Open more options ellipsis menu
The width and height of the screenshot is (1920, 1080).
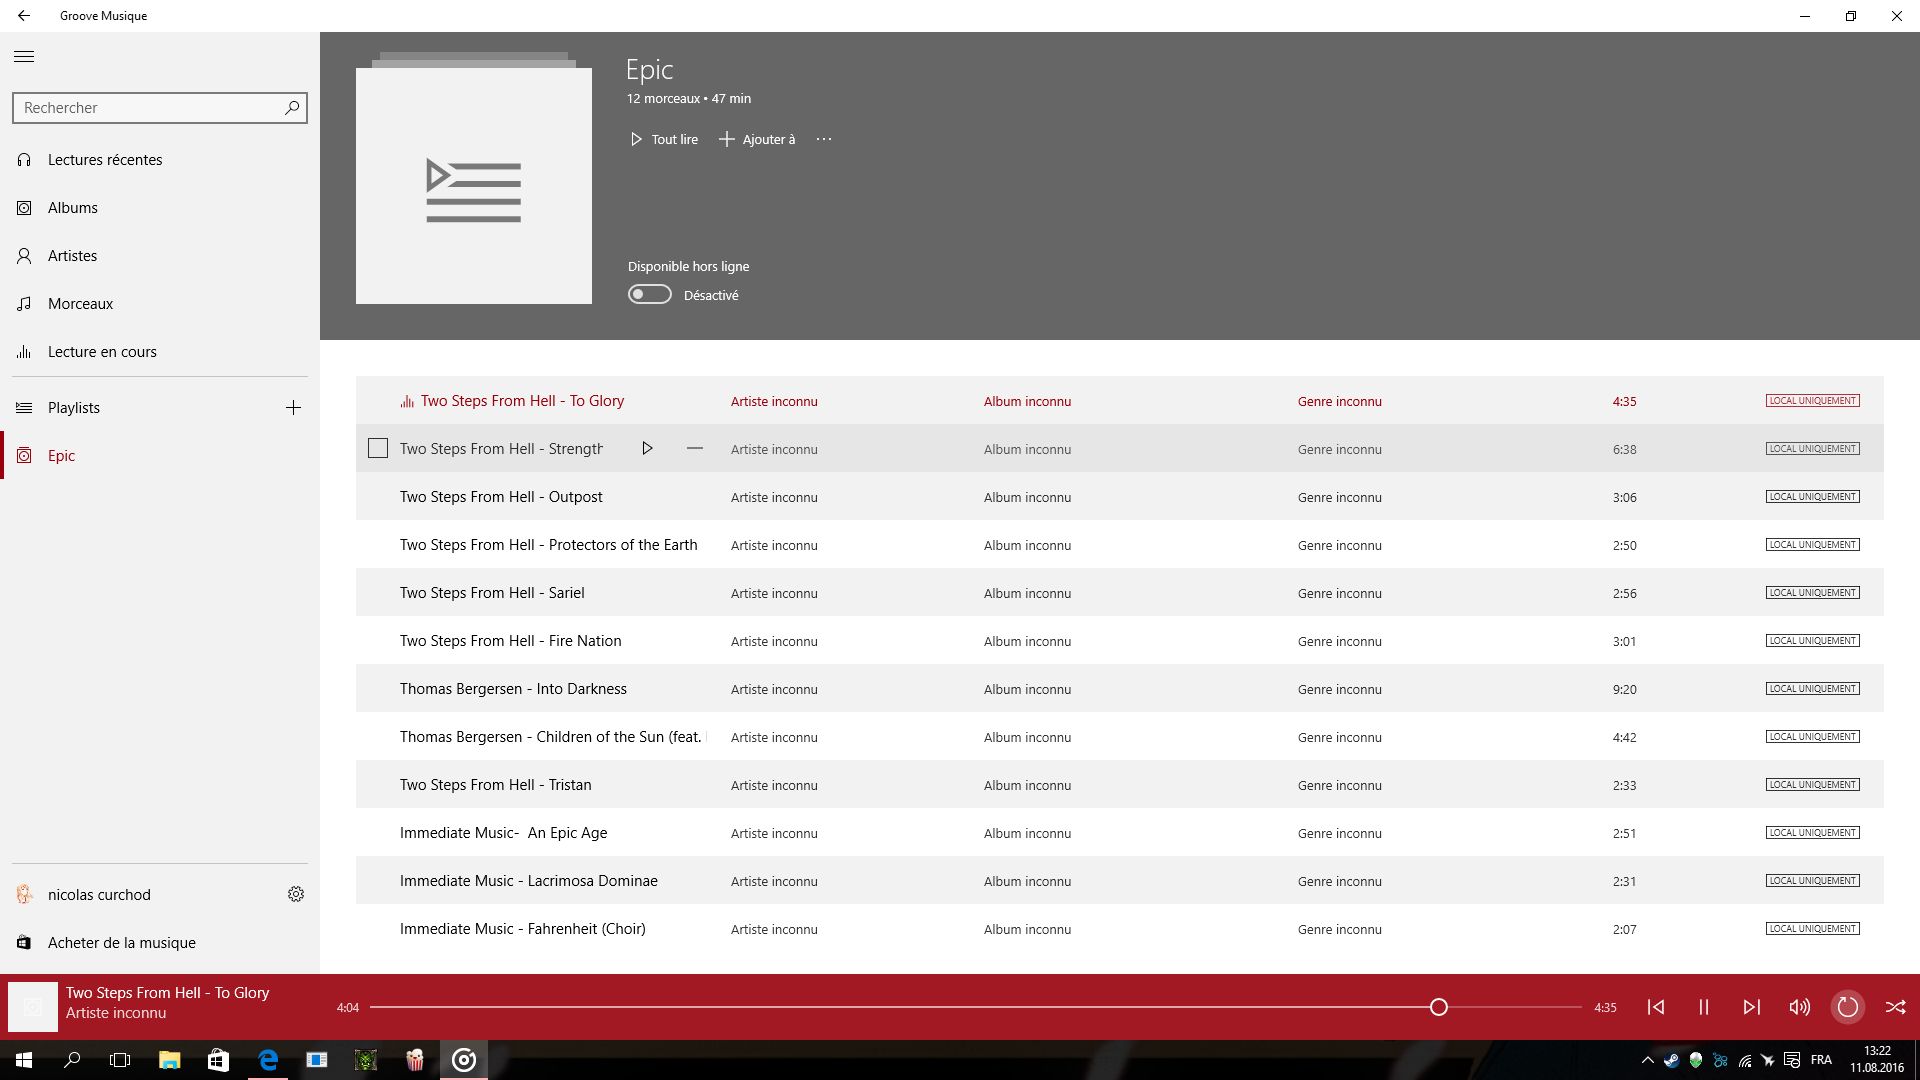point(824,140)
